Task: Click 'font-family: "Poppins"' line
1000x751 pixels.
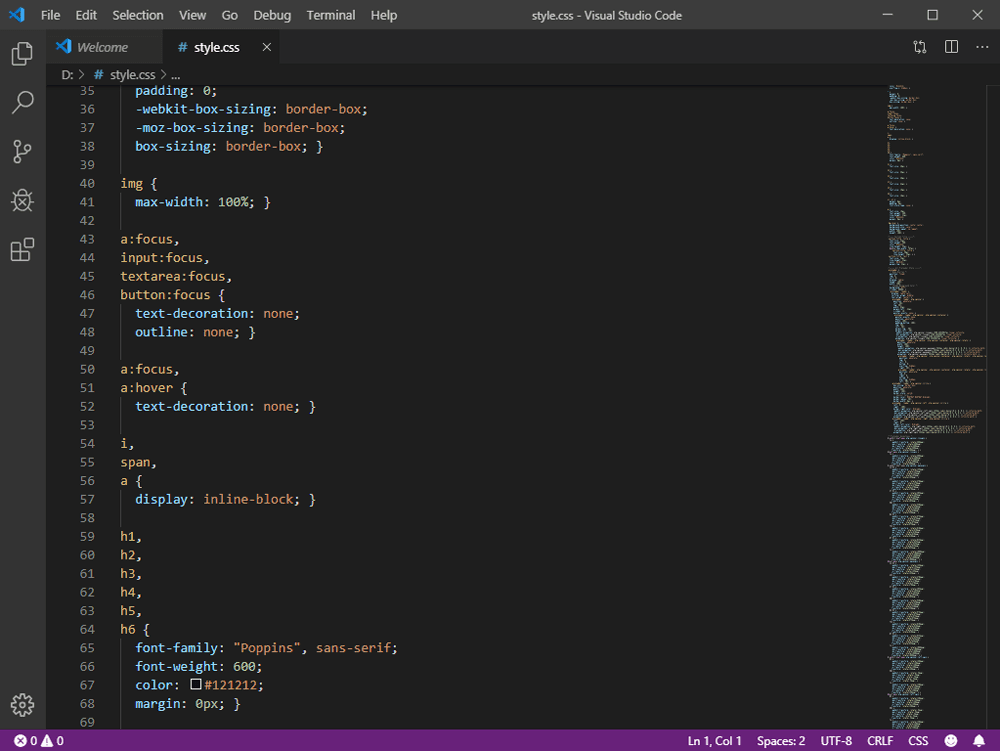Action: tap(267, 648)
